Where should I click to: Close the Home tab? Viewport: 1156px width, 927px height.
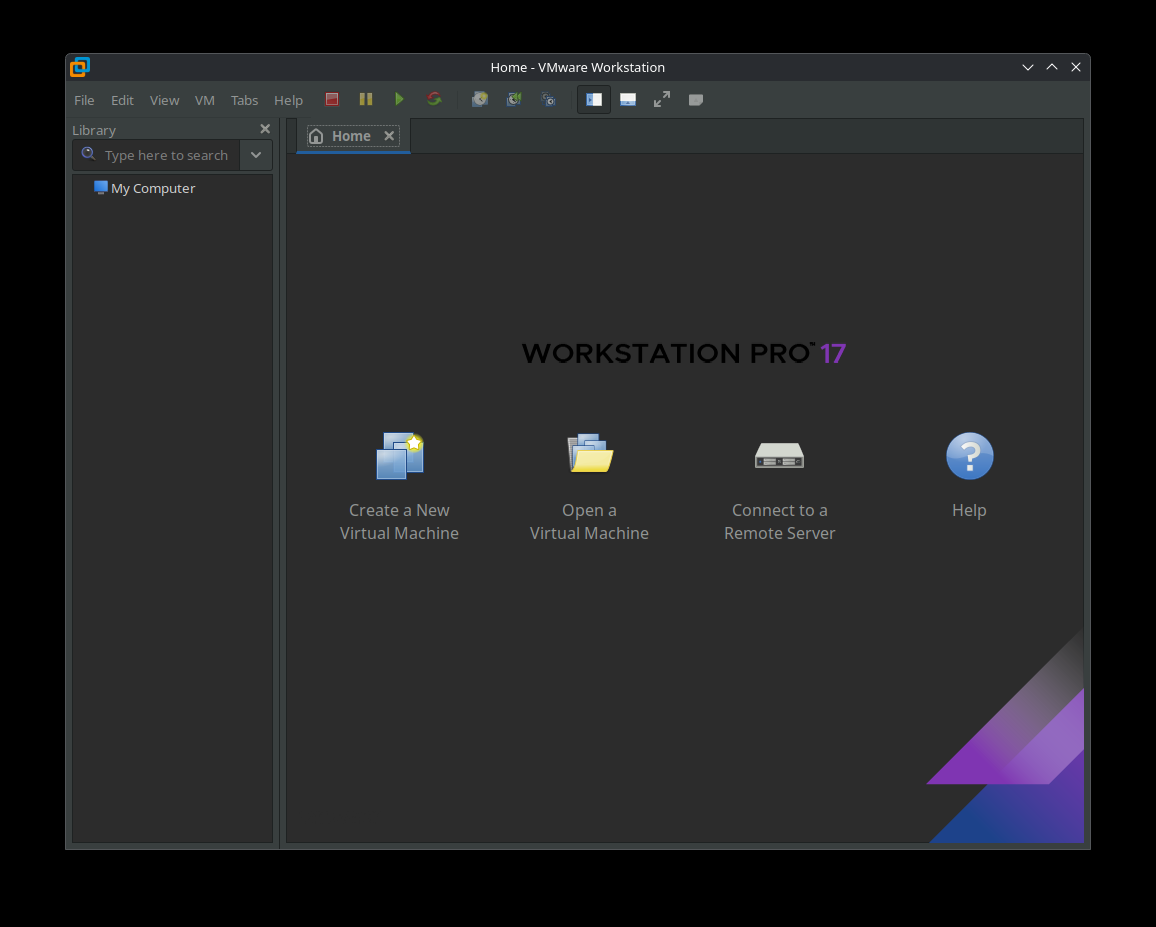(x=389, y=136)
